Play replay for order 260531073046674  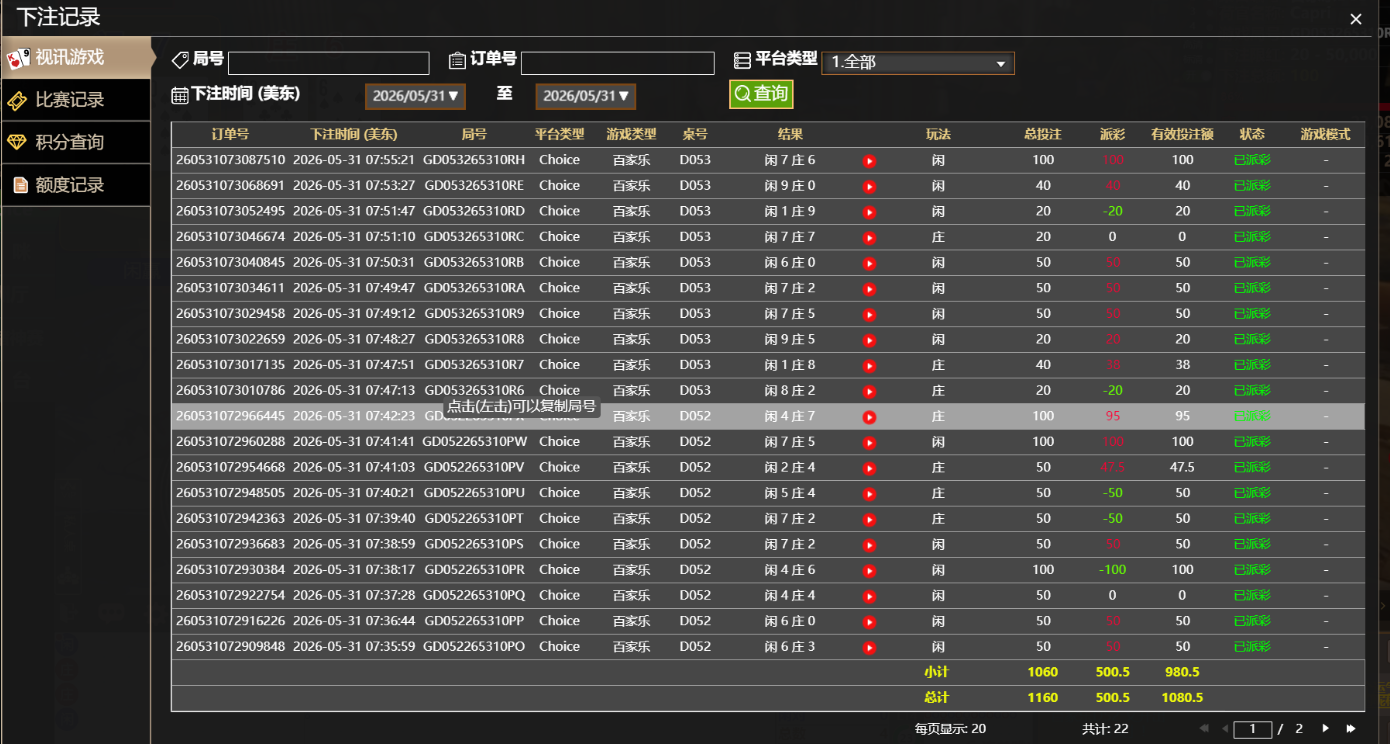pos(869,238)
